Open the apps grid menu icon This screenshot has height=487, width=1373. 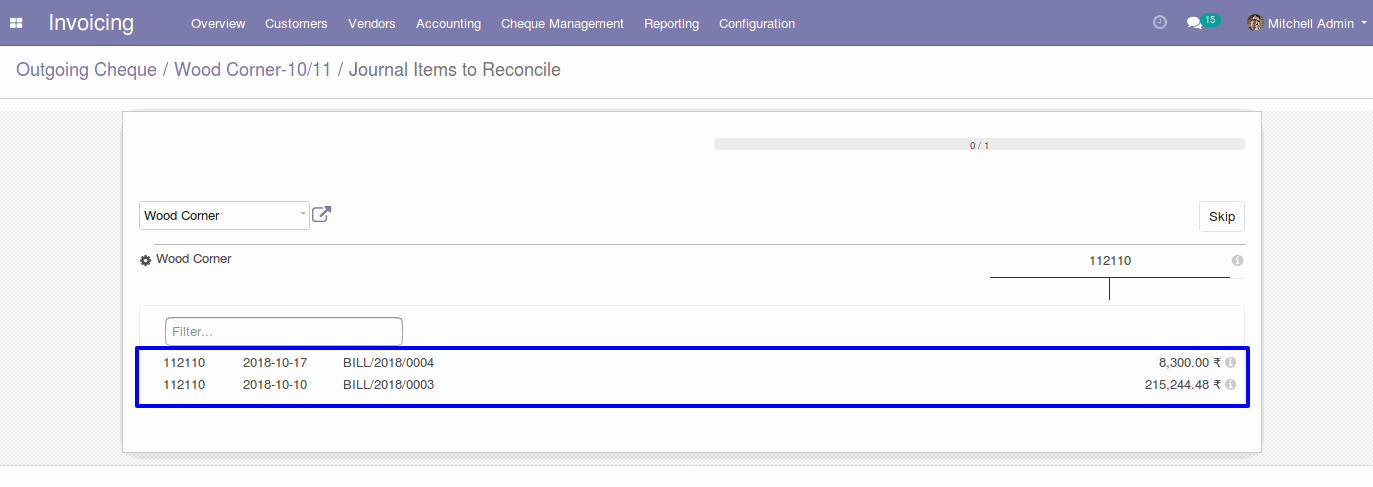[16, 23]
